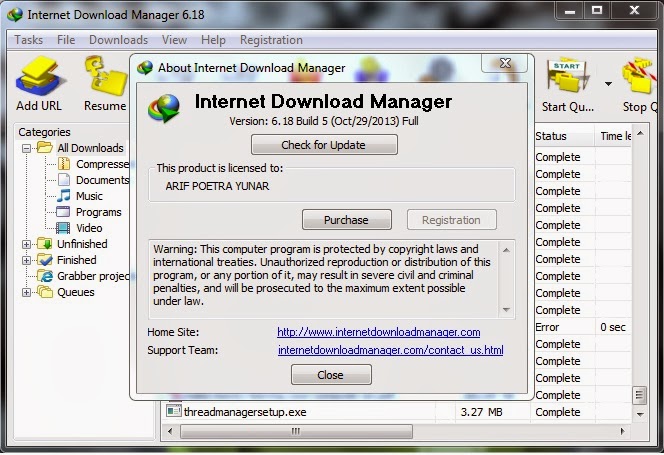Viewport: 664px width, 455px height.
Task: Click the Error status cell
Action: 563,327
